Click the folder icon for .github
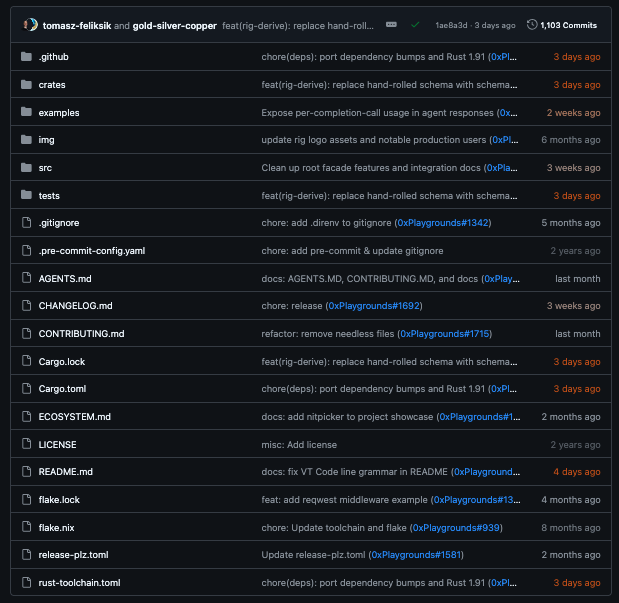This screenshot has width=619, height=603. coord(26,57)
